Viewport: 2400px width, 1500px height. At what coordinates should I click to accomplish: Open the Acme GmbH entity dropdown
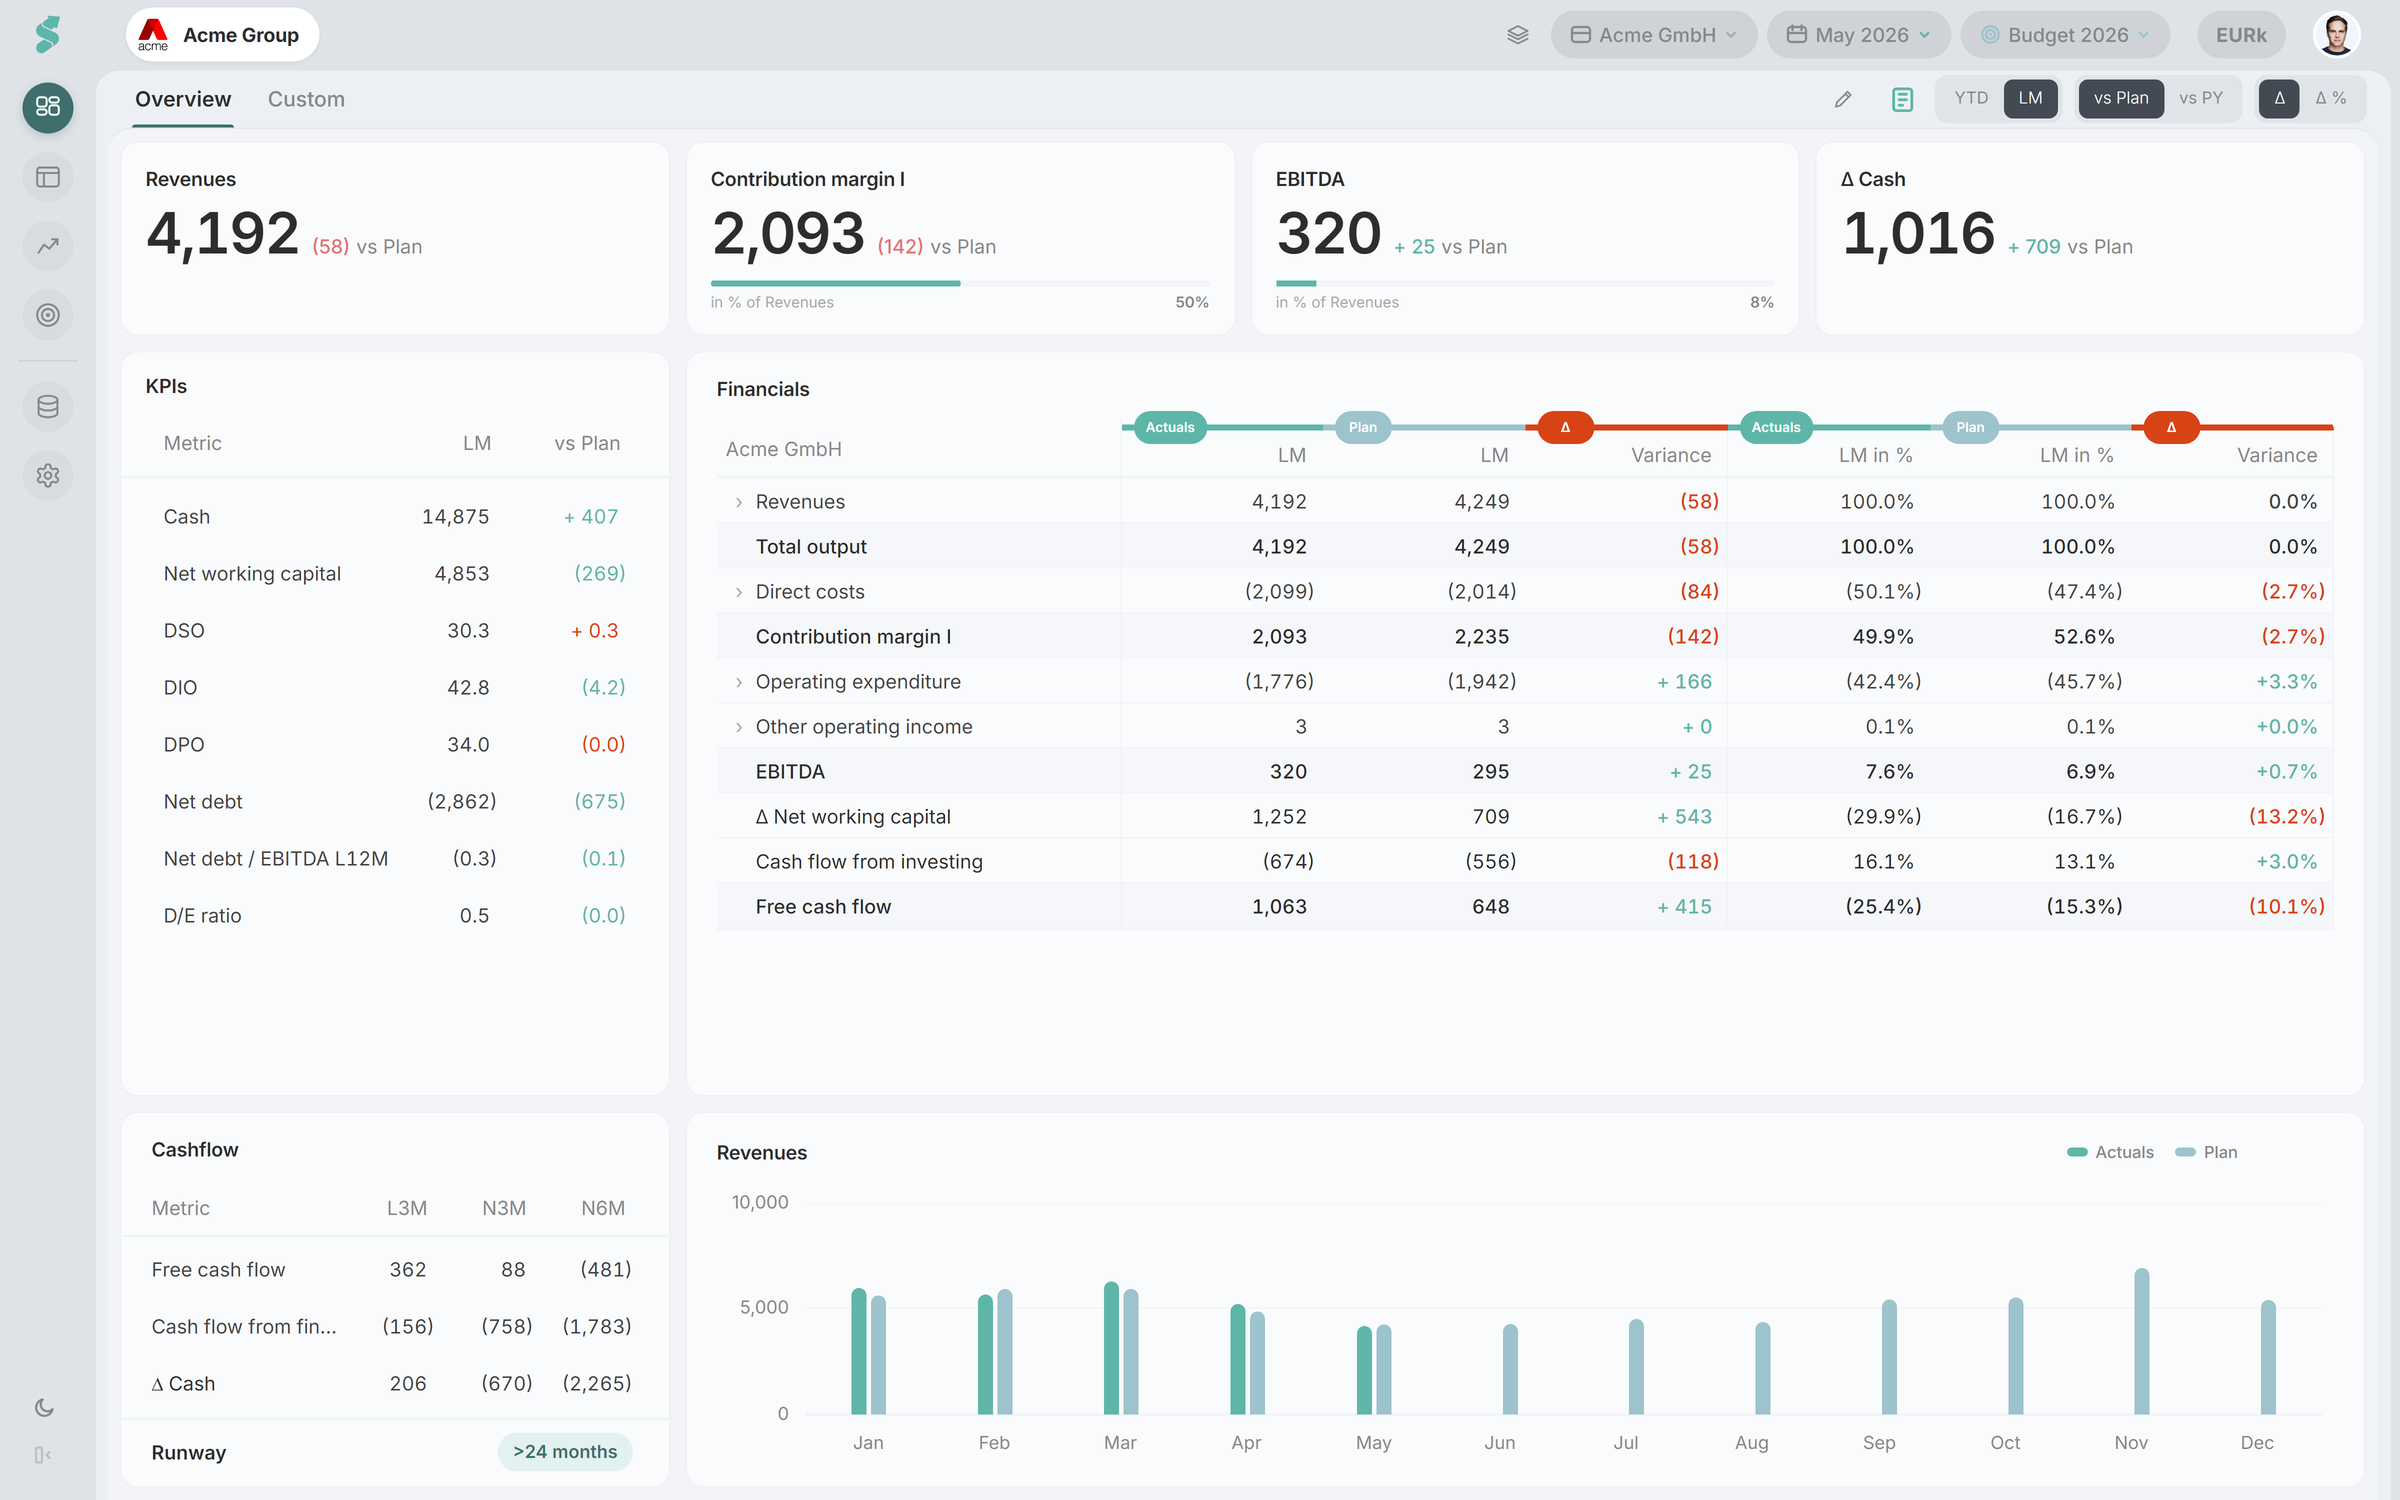coord(1654,35)
